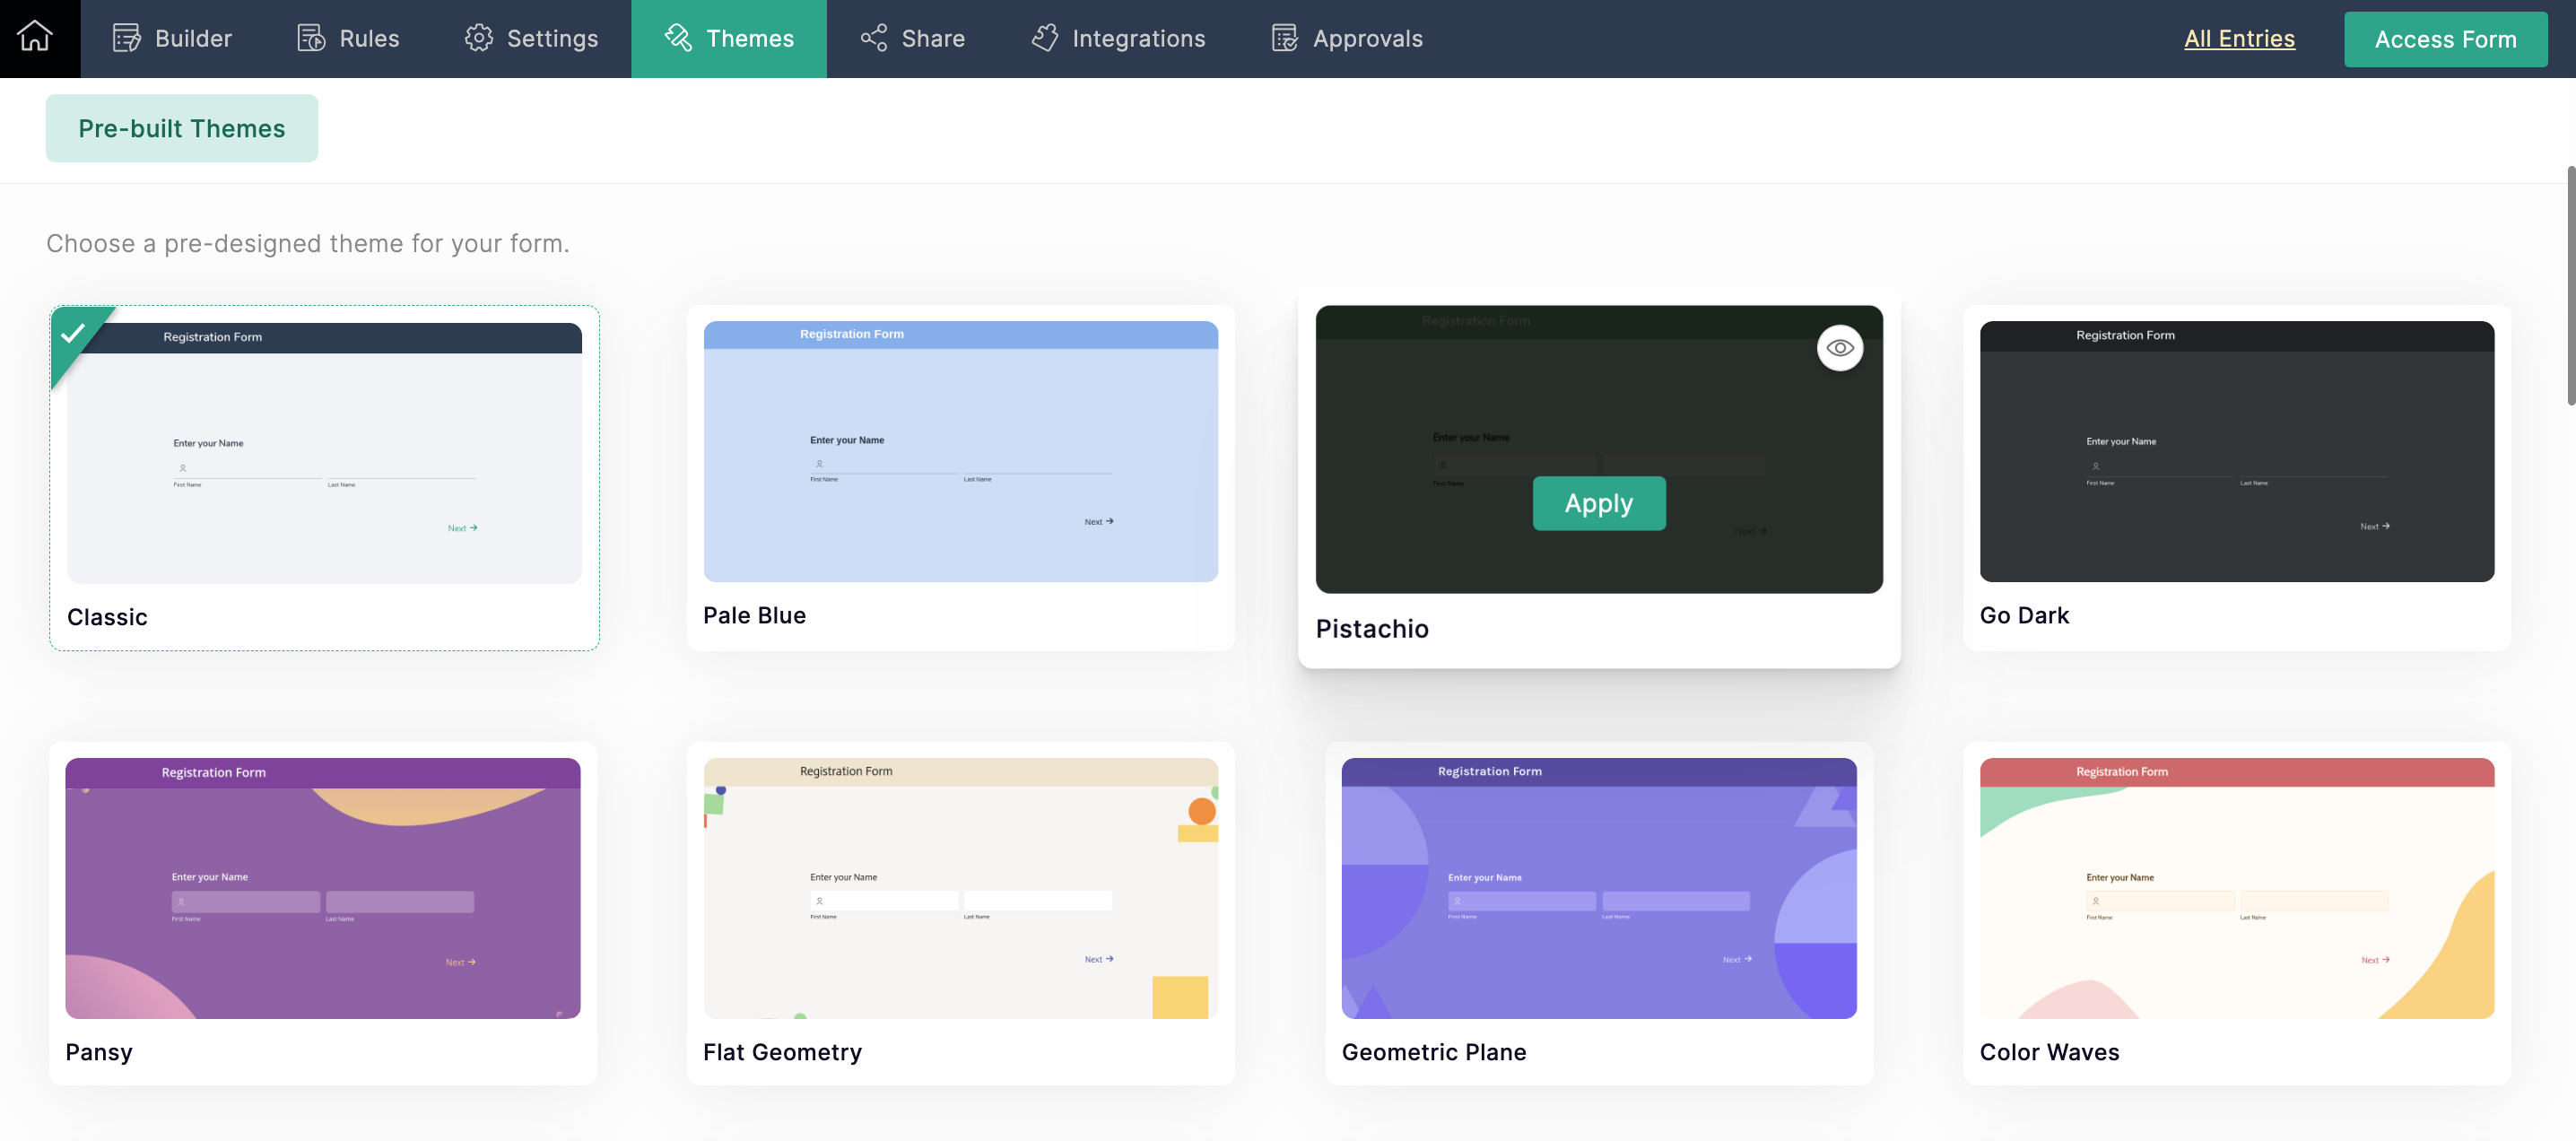Image resolution: width=2576 pixels, height=1141 pixels.
Task: Click the home icon in top bar
Action: (35, 38)
